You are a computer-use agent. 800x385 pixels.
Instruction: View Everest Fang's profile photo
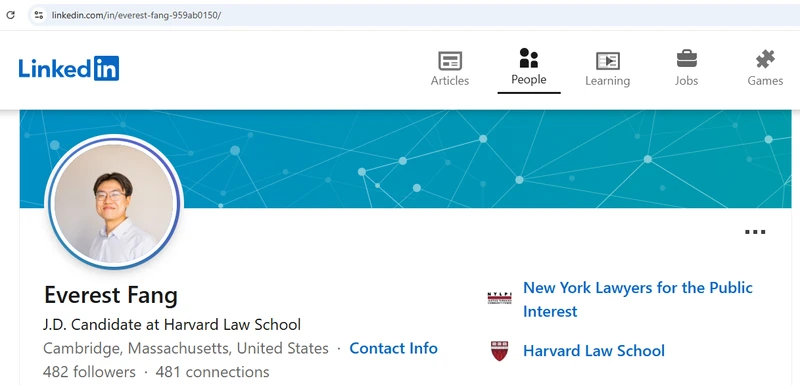[113, 202]
